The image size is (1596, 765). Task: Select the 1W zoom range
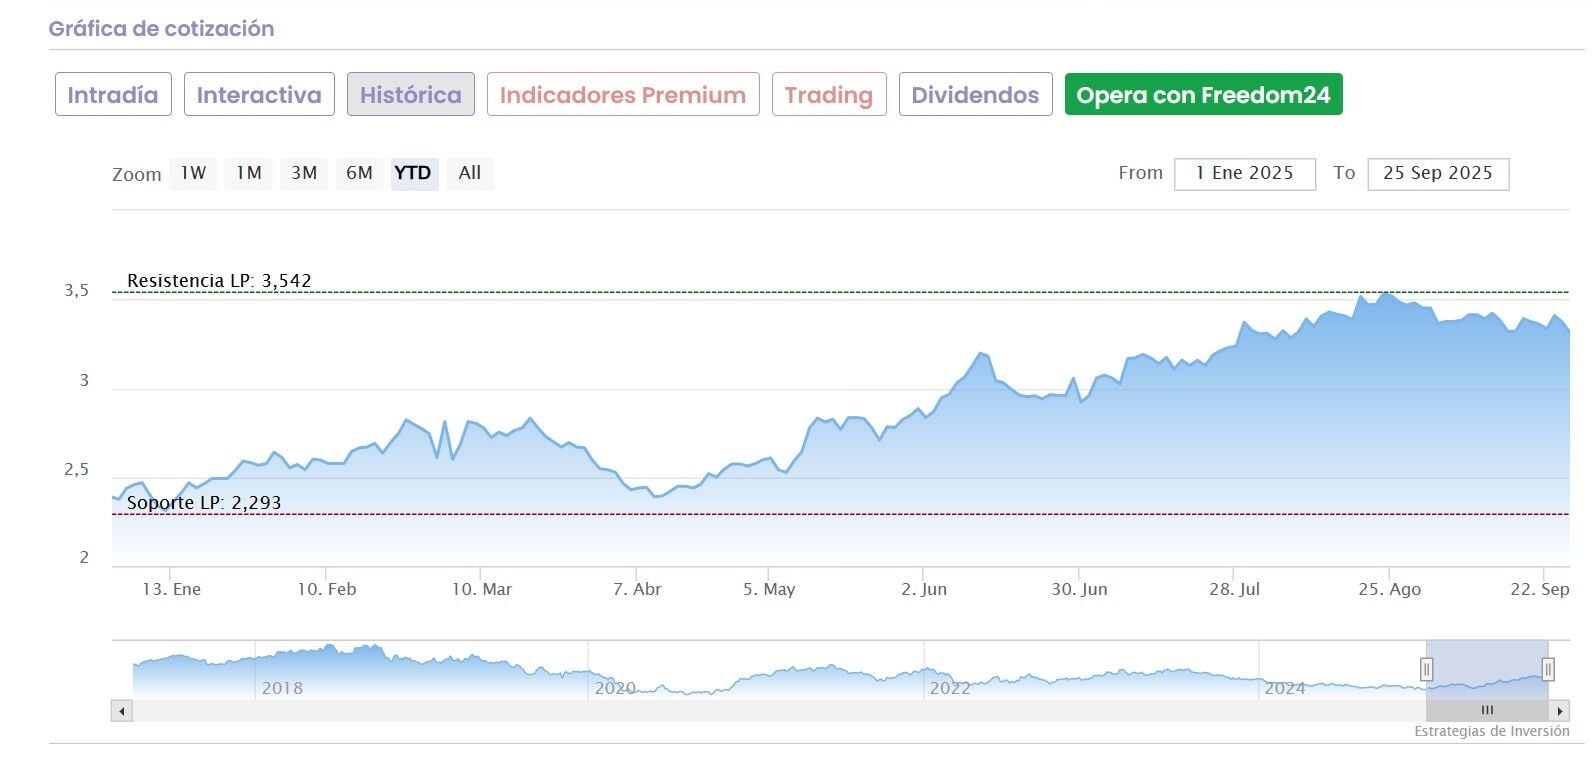point(193,173)
